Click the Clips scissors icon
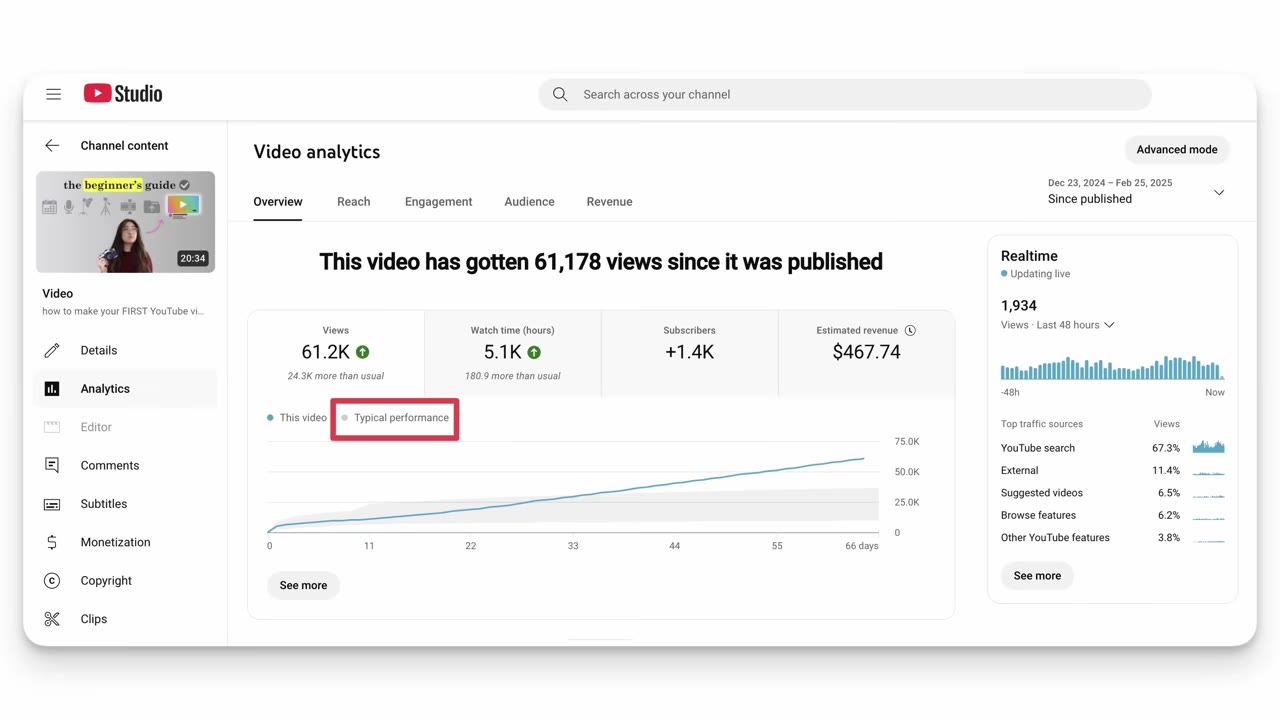The height and width of the screenshot is (720, 1280). coord(52,619)
